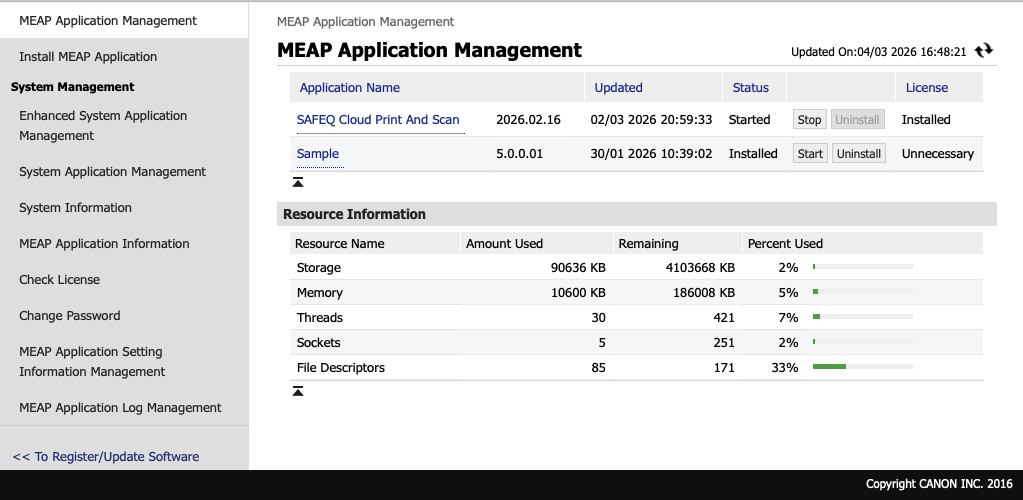The image size is (1023, 500).
Task: Open MEAP Application Management in sidebar
Action: pos(108,20)
